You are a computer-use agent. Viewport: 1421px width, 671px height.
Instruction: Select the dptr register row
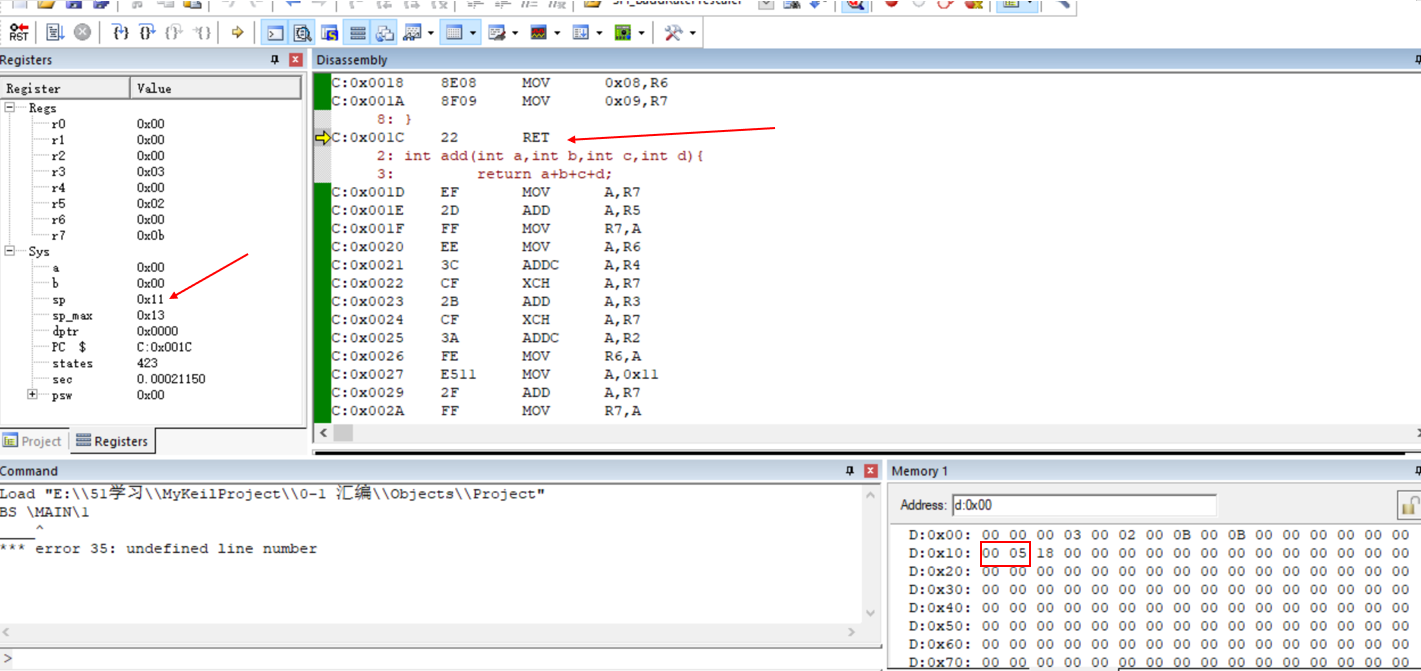[151, 331]
